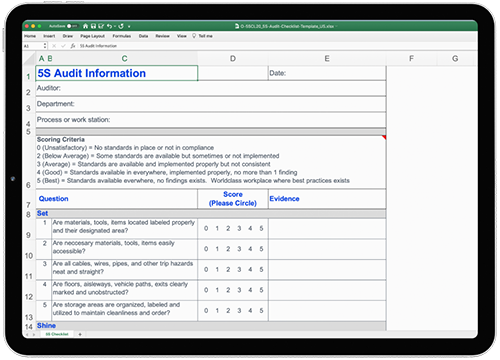Click the Insert Function fx icon
Image resolution: width=500 pixels, height=360 pixels.
point(73,46)
